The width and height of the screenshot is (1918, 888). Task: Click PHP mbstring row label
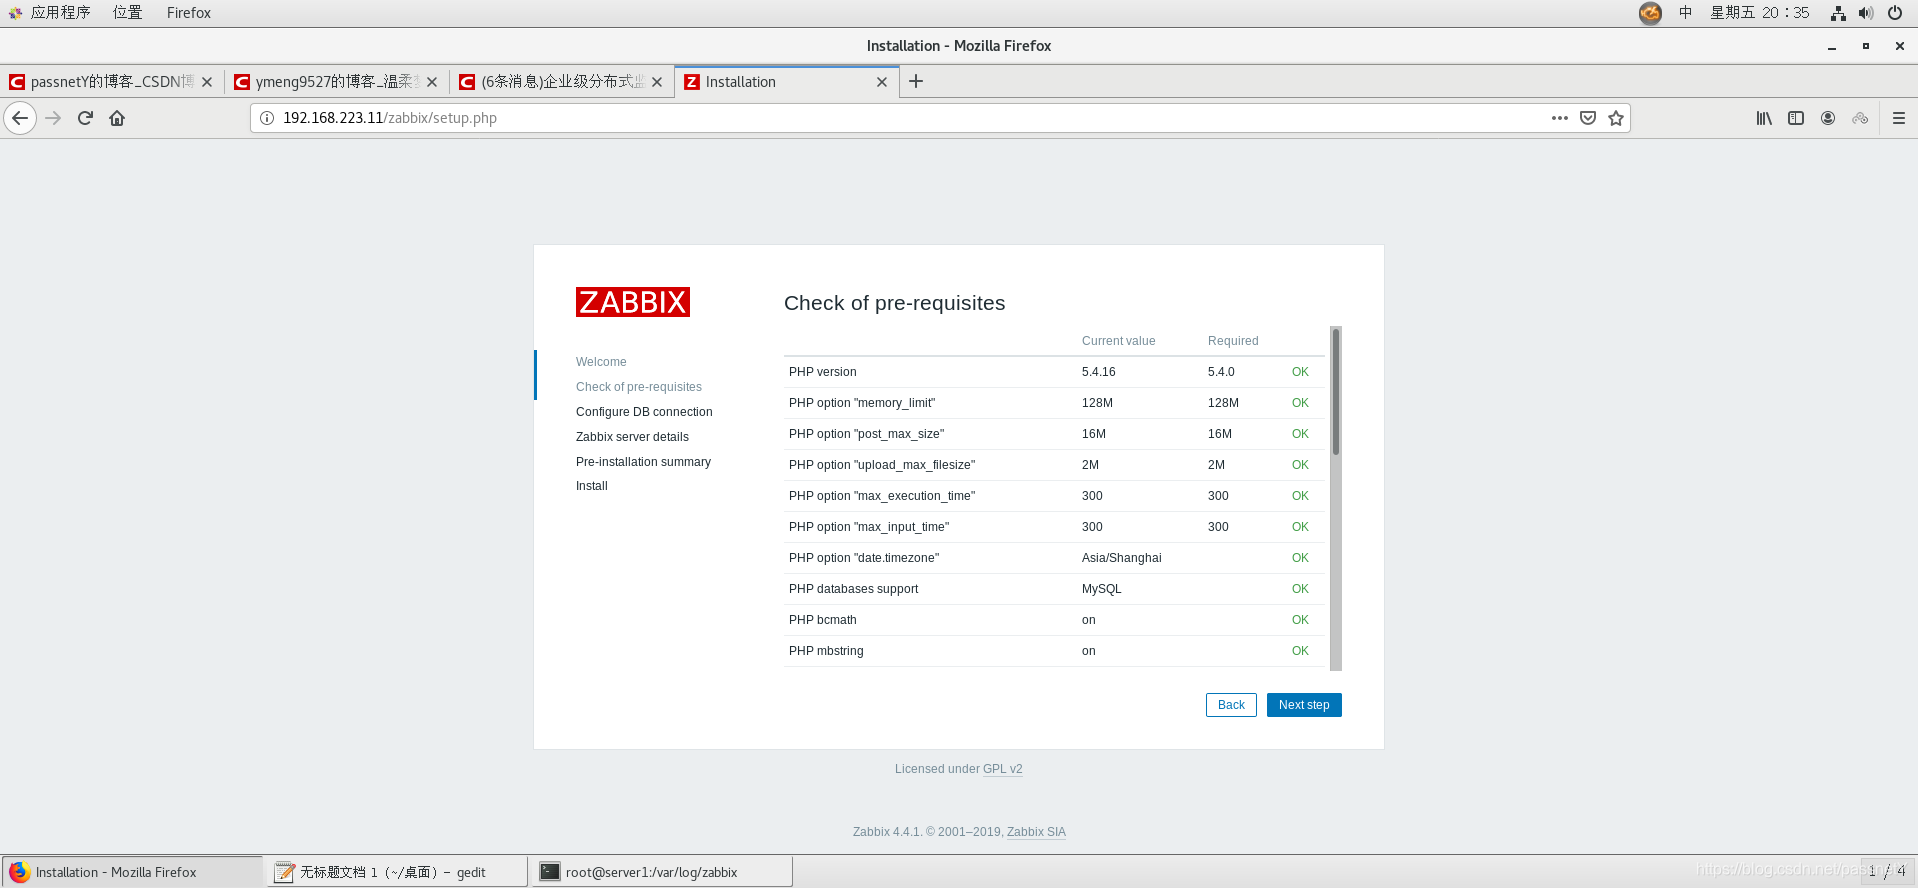pos(826,651)
